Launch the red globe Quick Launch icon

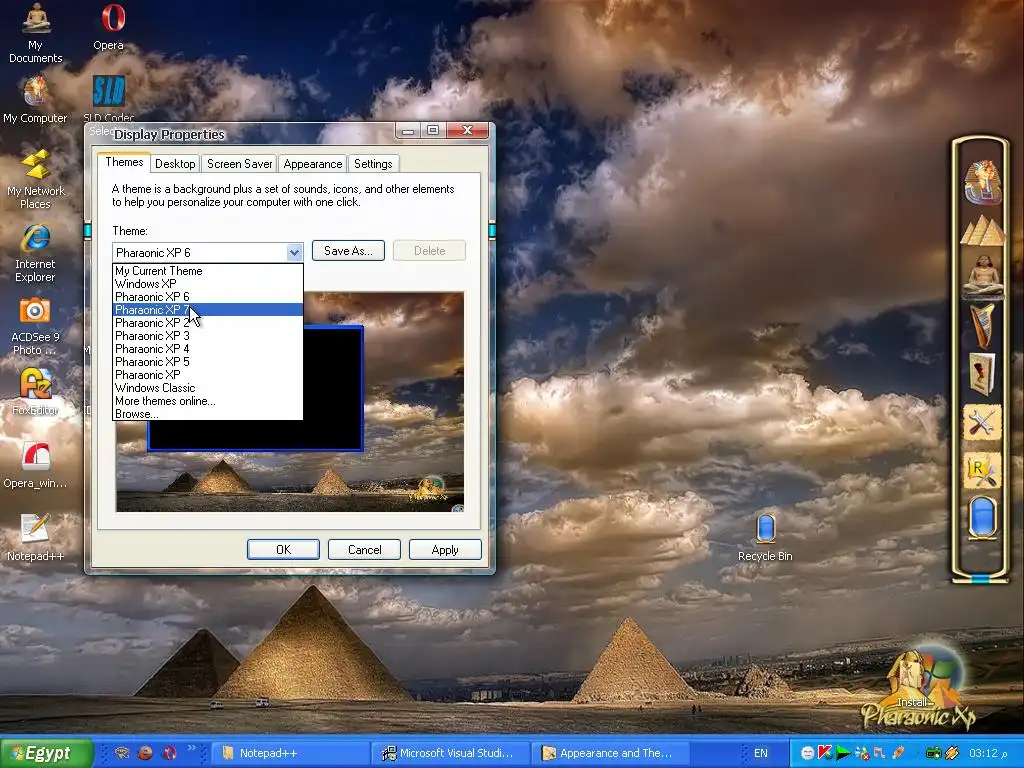145,753
